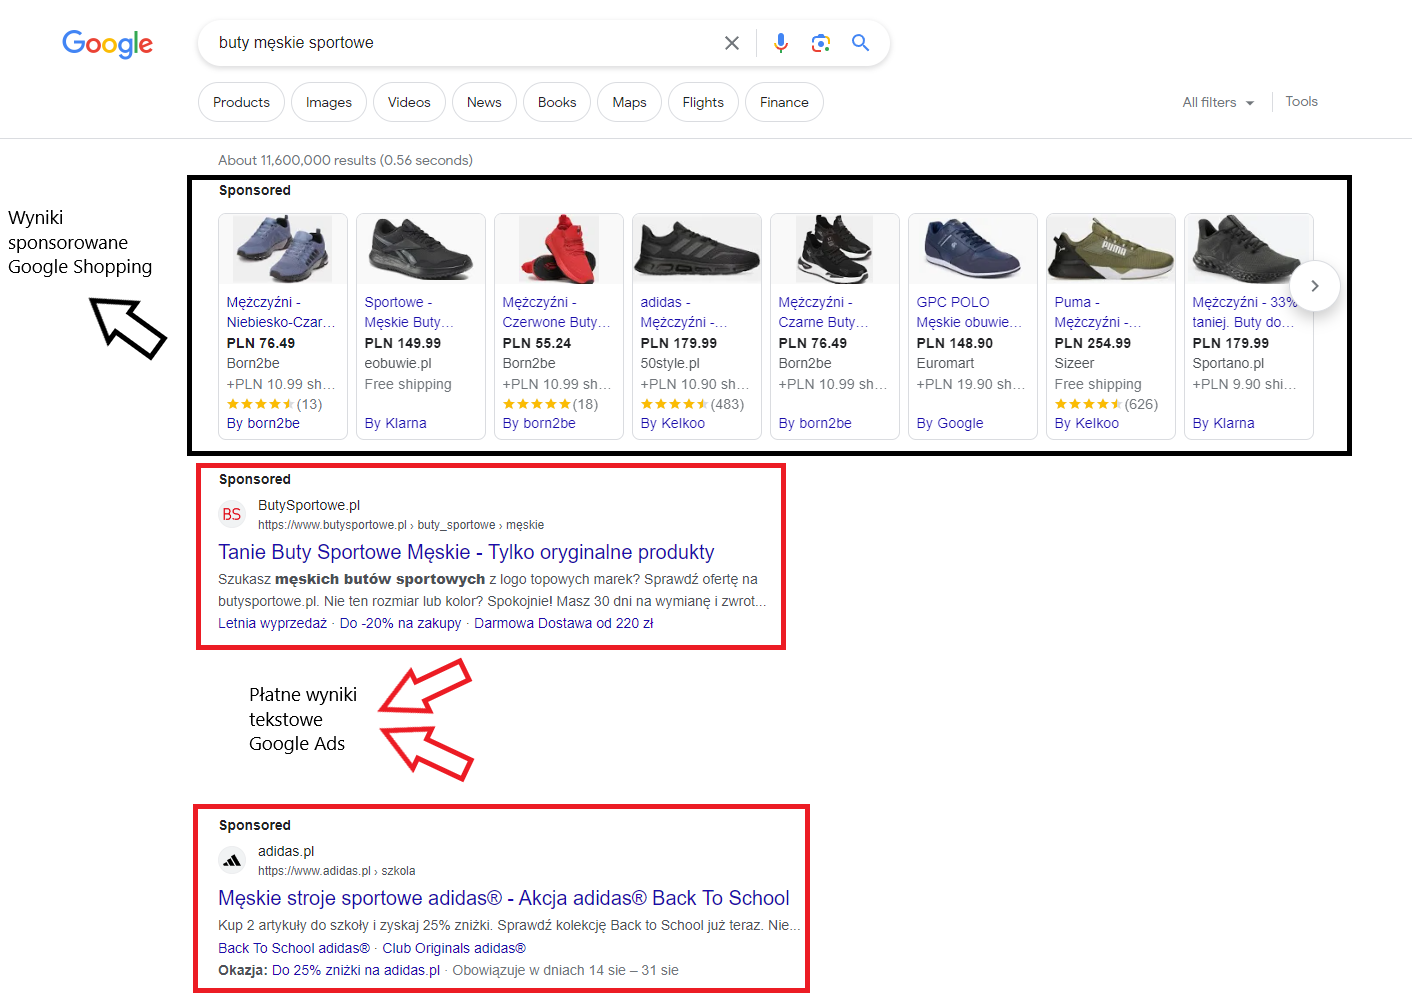Open 'Back To School adidas®' sitelink
The image size is (1412, 999).
[x=294, y=948]
